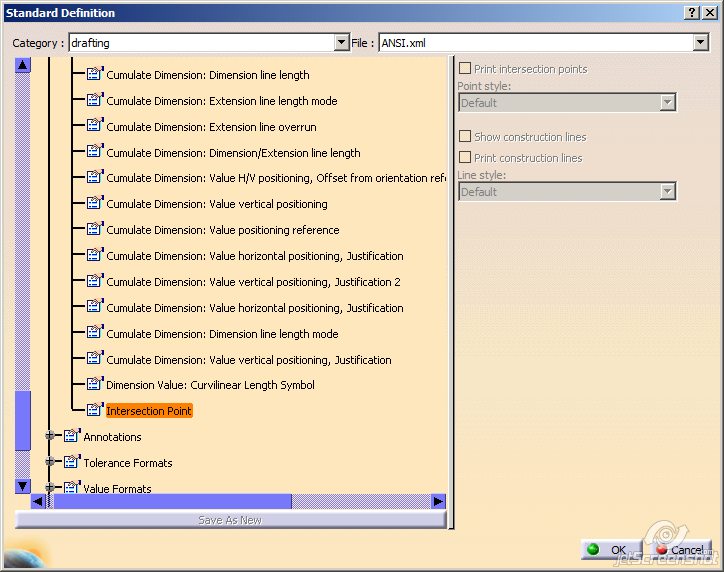Expand the Annotations tree node

50,435
